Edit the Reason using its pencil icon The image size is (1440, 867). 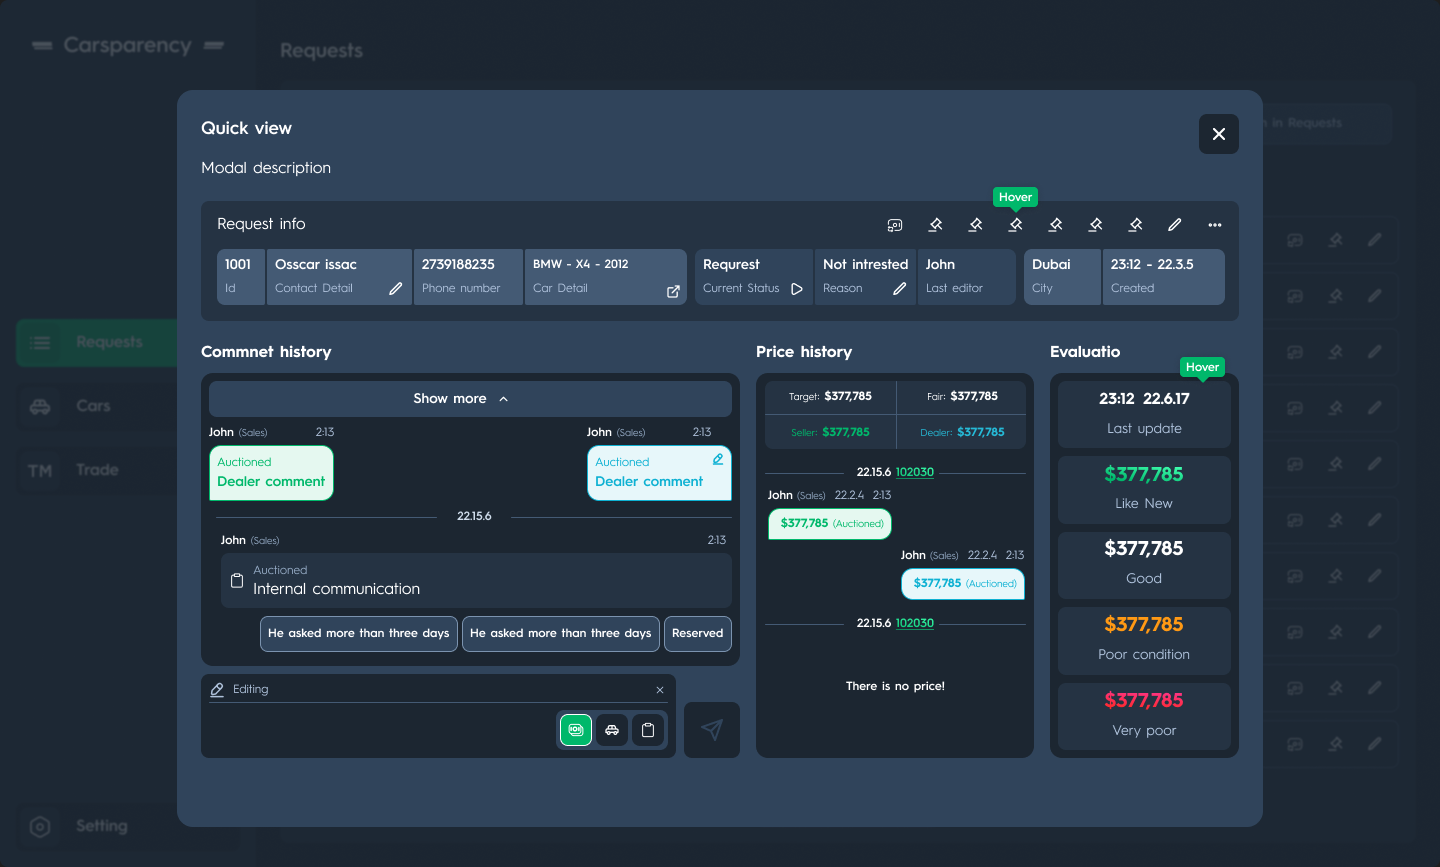coord(900,288)
